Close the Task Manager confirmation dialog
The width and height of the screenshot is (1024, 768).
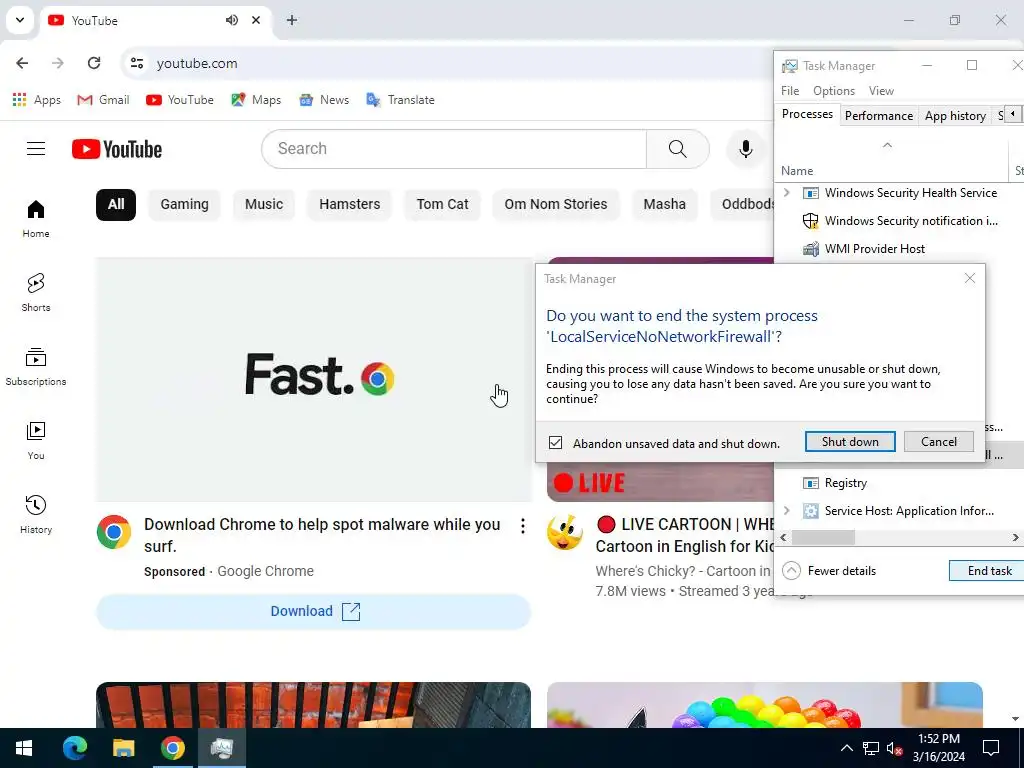click(x=969, y=279)
